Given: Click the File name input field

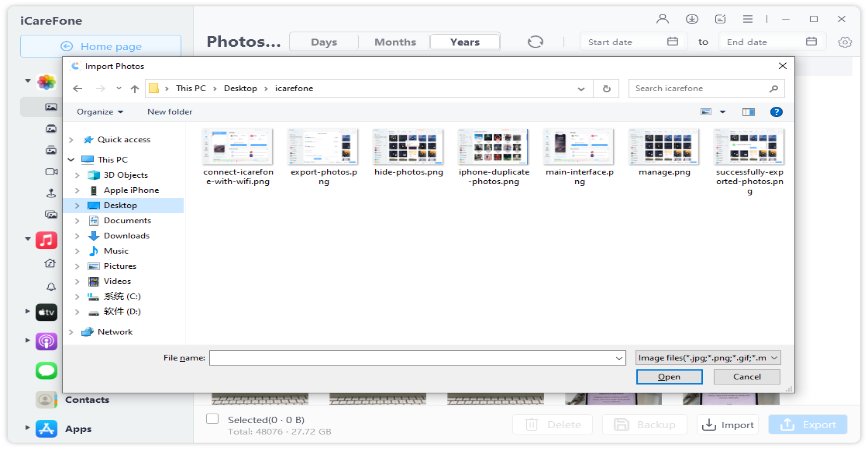Looking at the screenshot, I should [x=417, y=357].
